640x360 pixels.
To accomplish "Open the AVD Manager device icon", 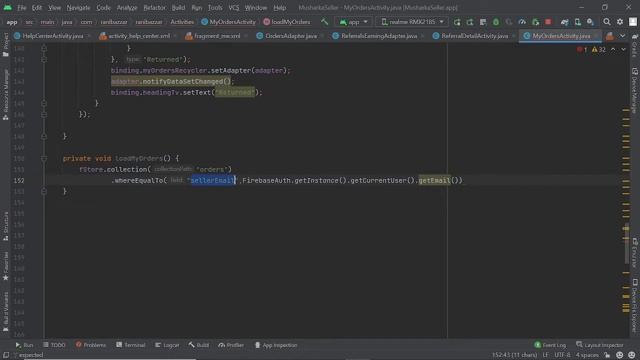I will coord(578,22).
